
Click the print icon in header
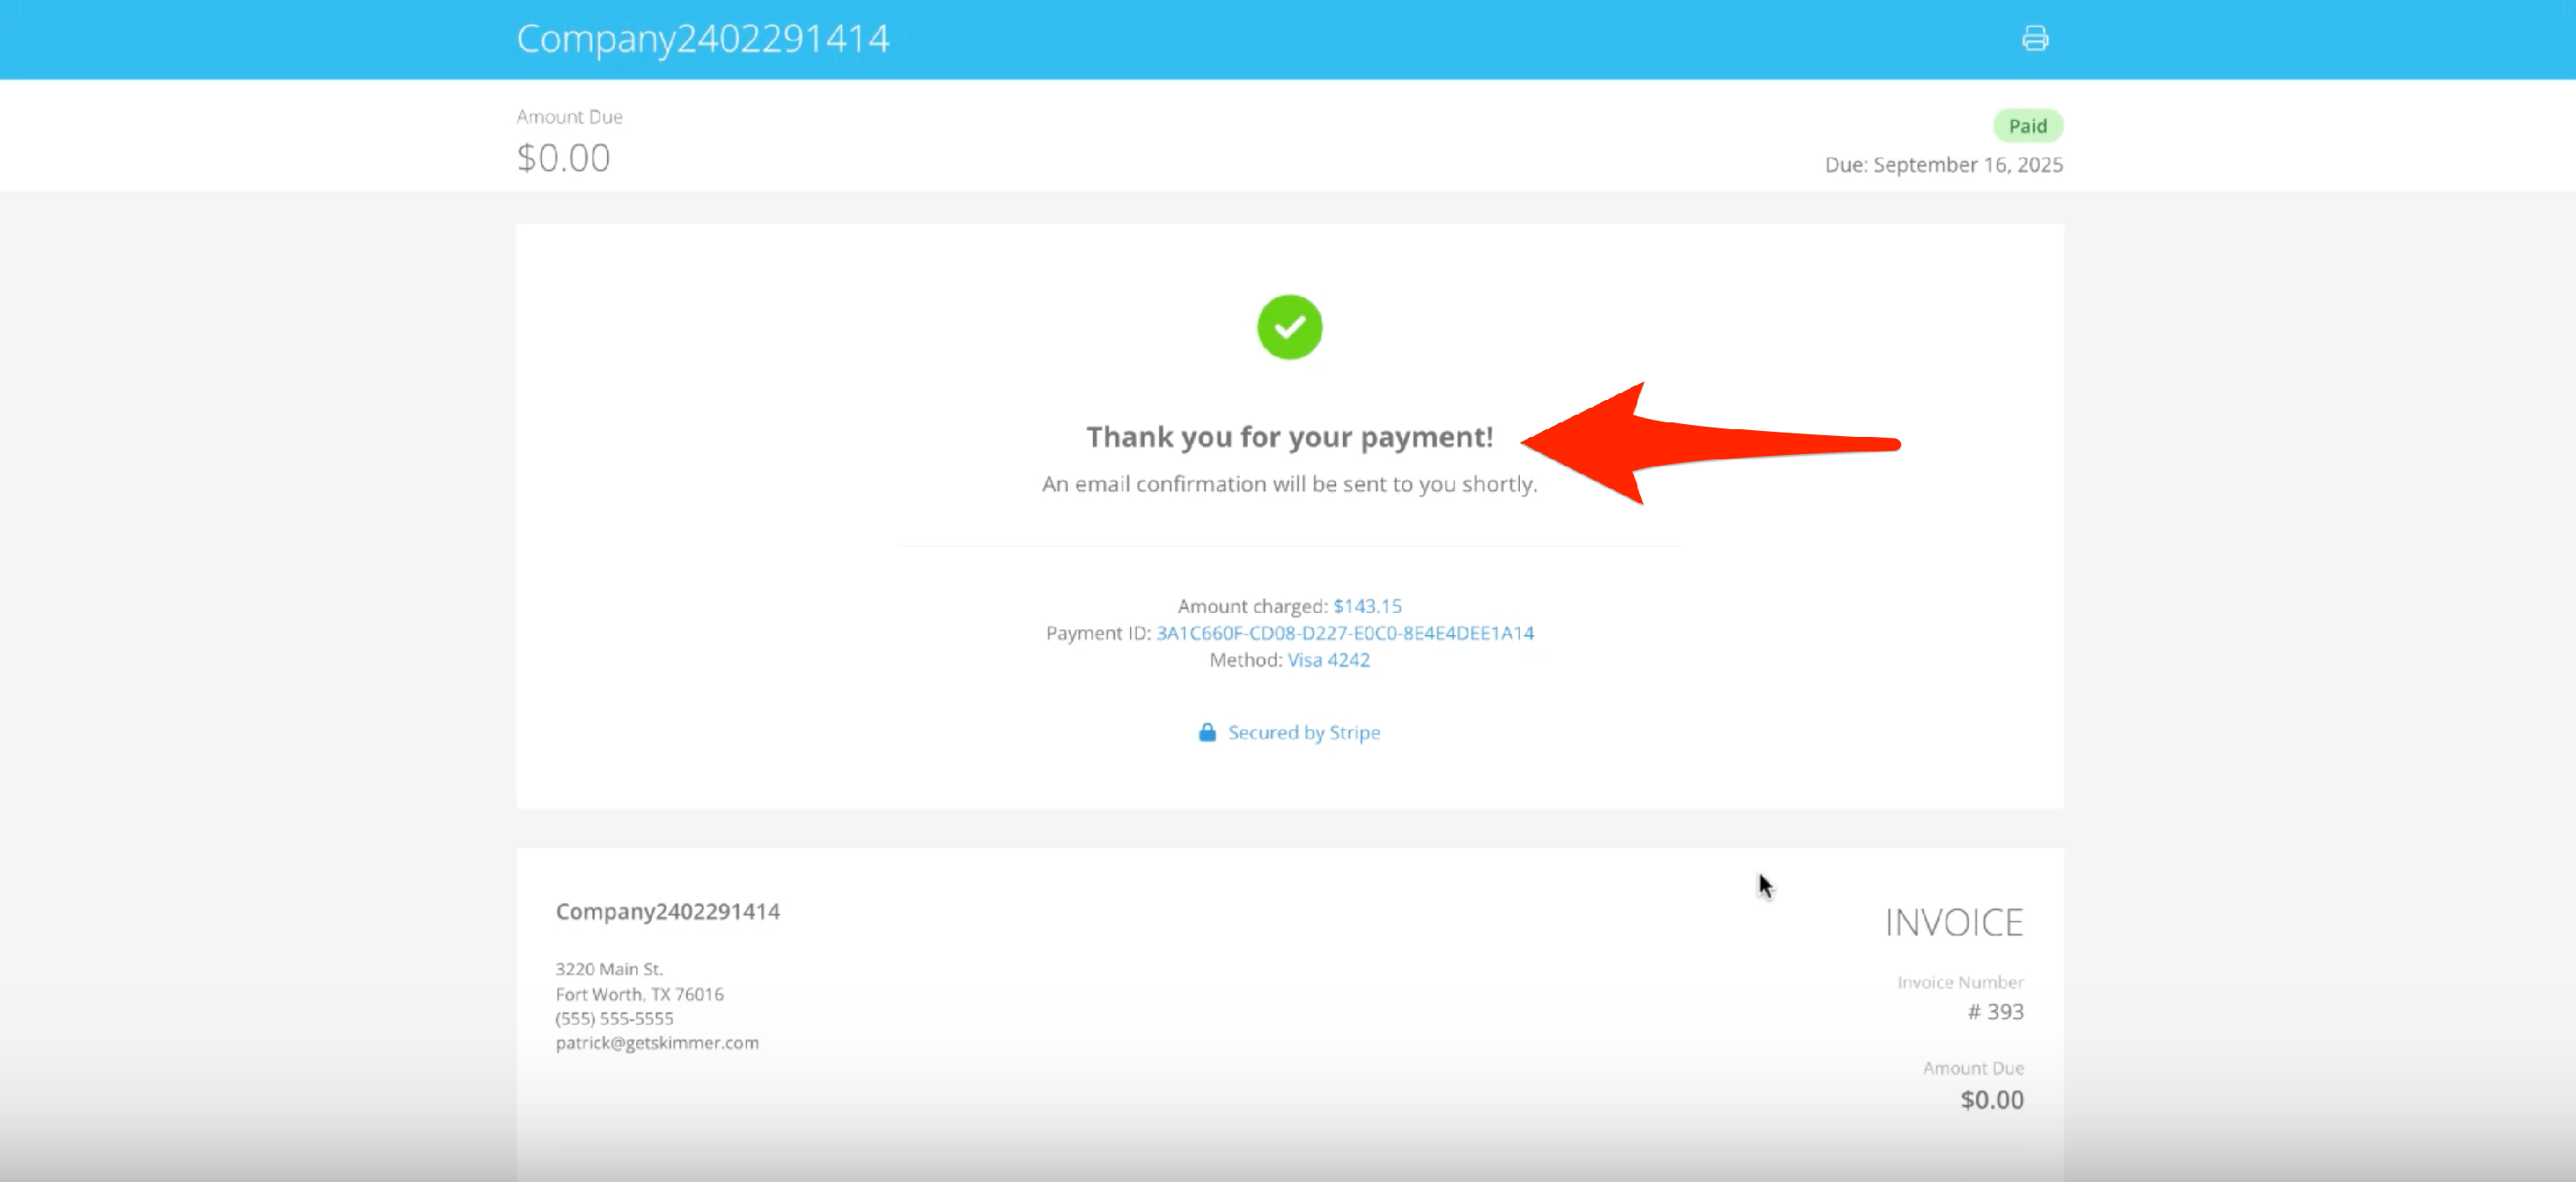coord(2034,38)
